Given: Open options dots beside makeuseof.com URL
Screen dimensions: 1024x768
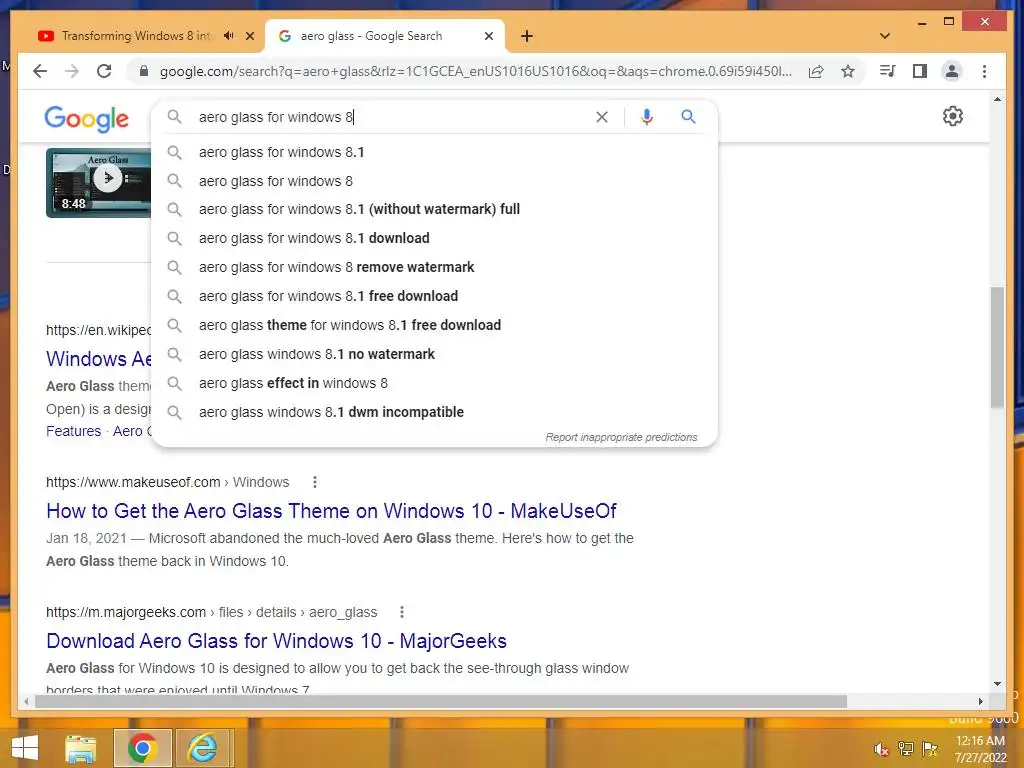Looking at the screenshot, I should (x=315, y=482).
